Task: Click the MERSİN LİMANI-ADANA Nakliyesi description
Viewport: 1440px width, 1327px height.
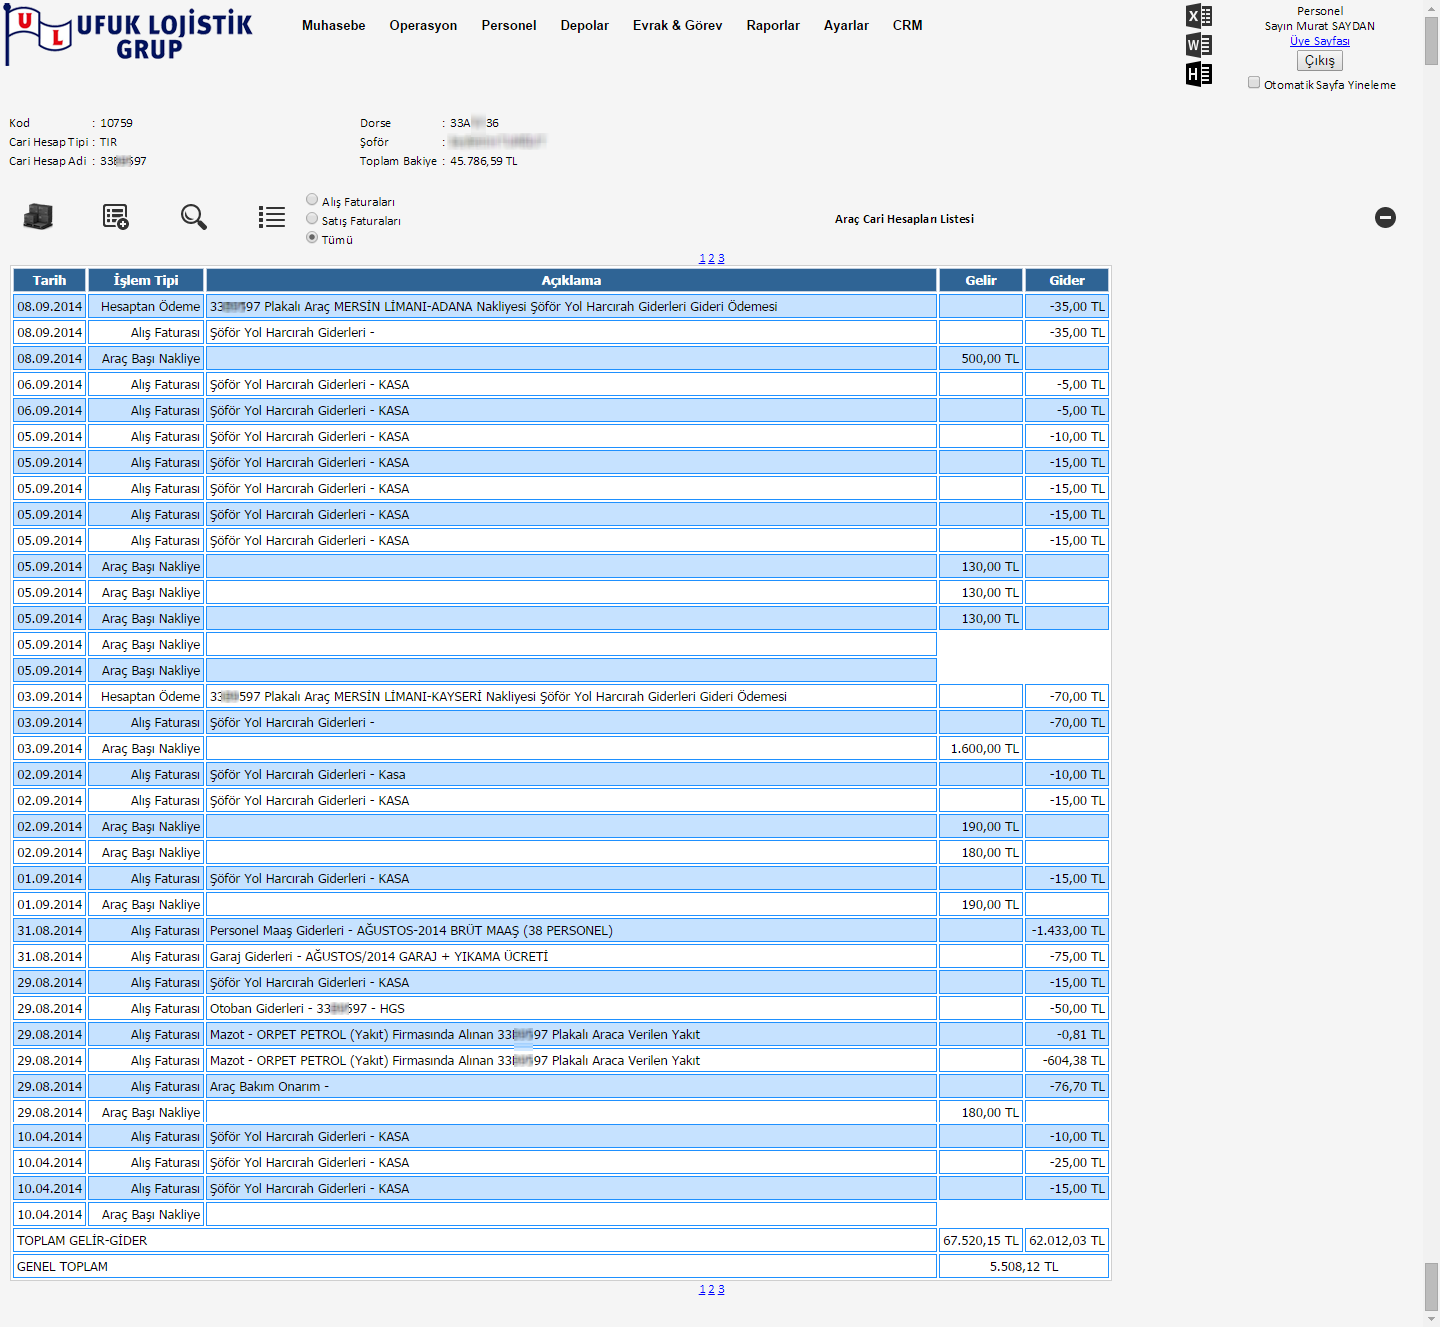Action: click(x=571, y=306)
